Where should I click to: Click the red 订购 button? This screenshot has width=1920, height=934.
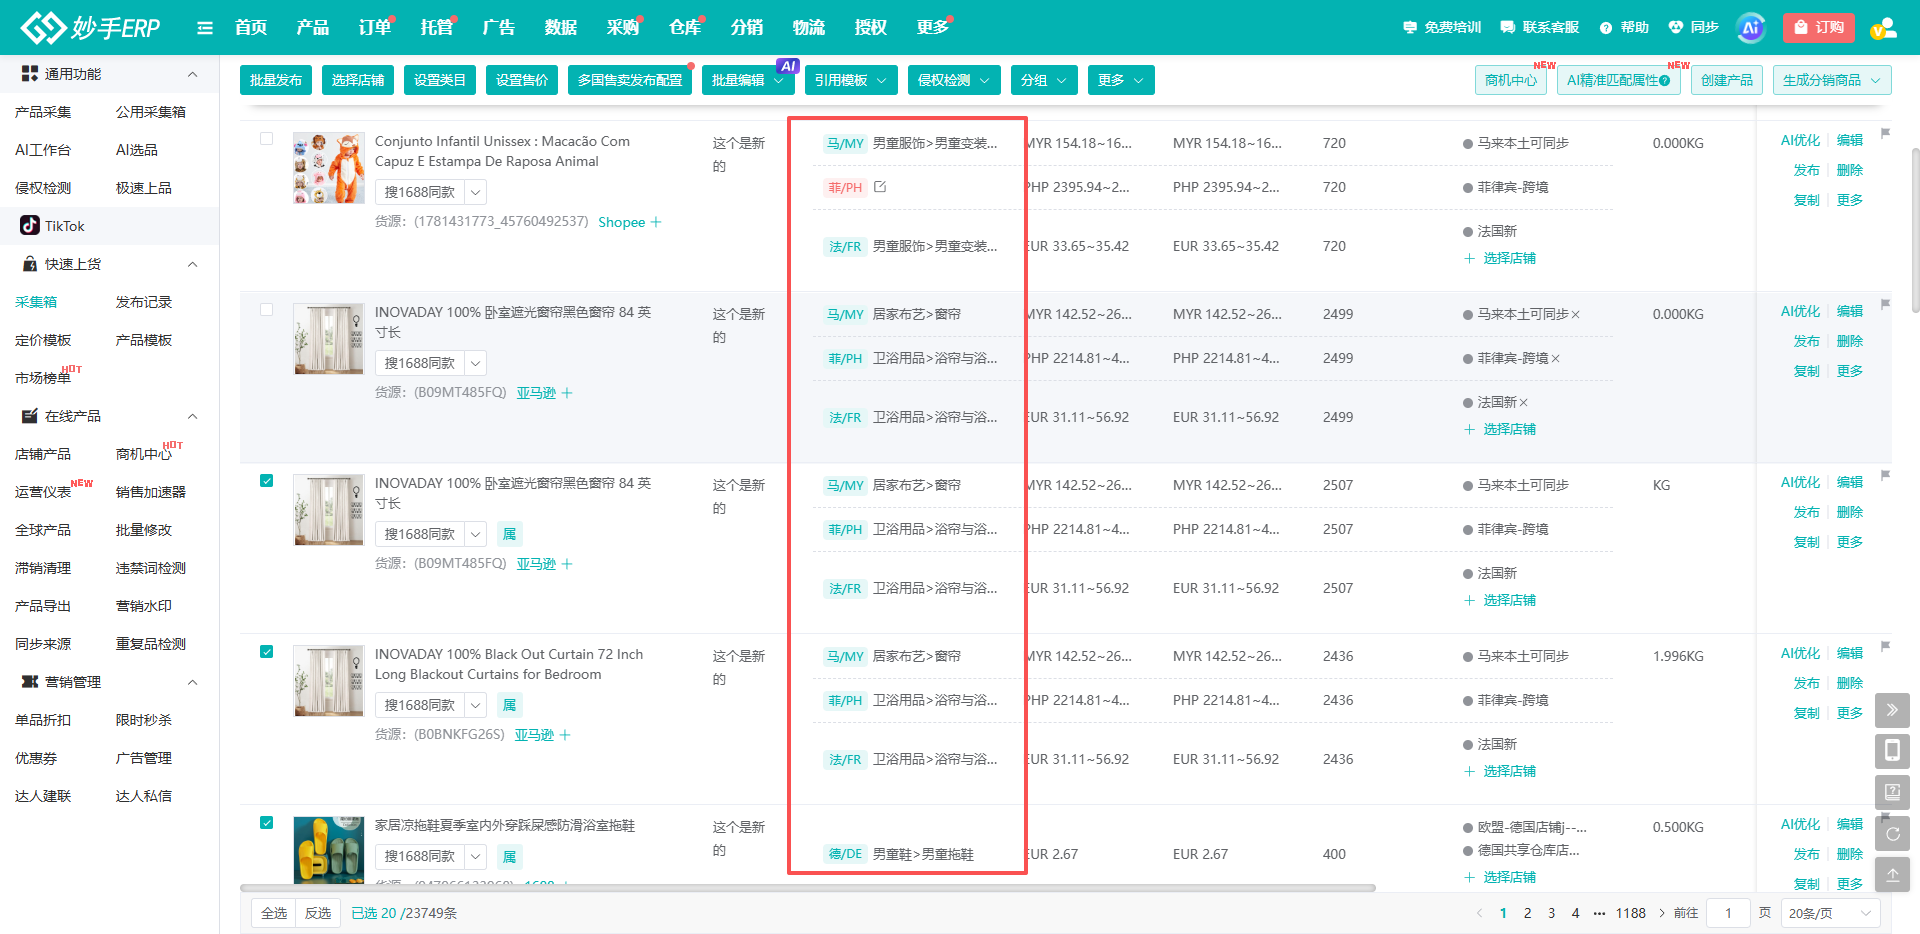1819,28
